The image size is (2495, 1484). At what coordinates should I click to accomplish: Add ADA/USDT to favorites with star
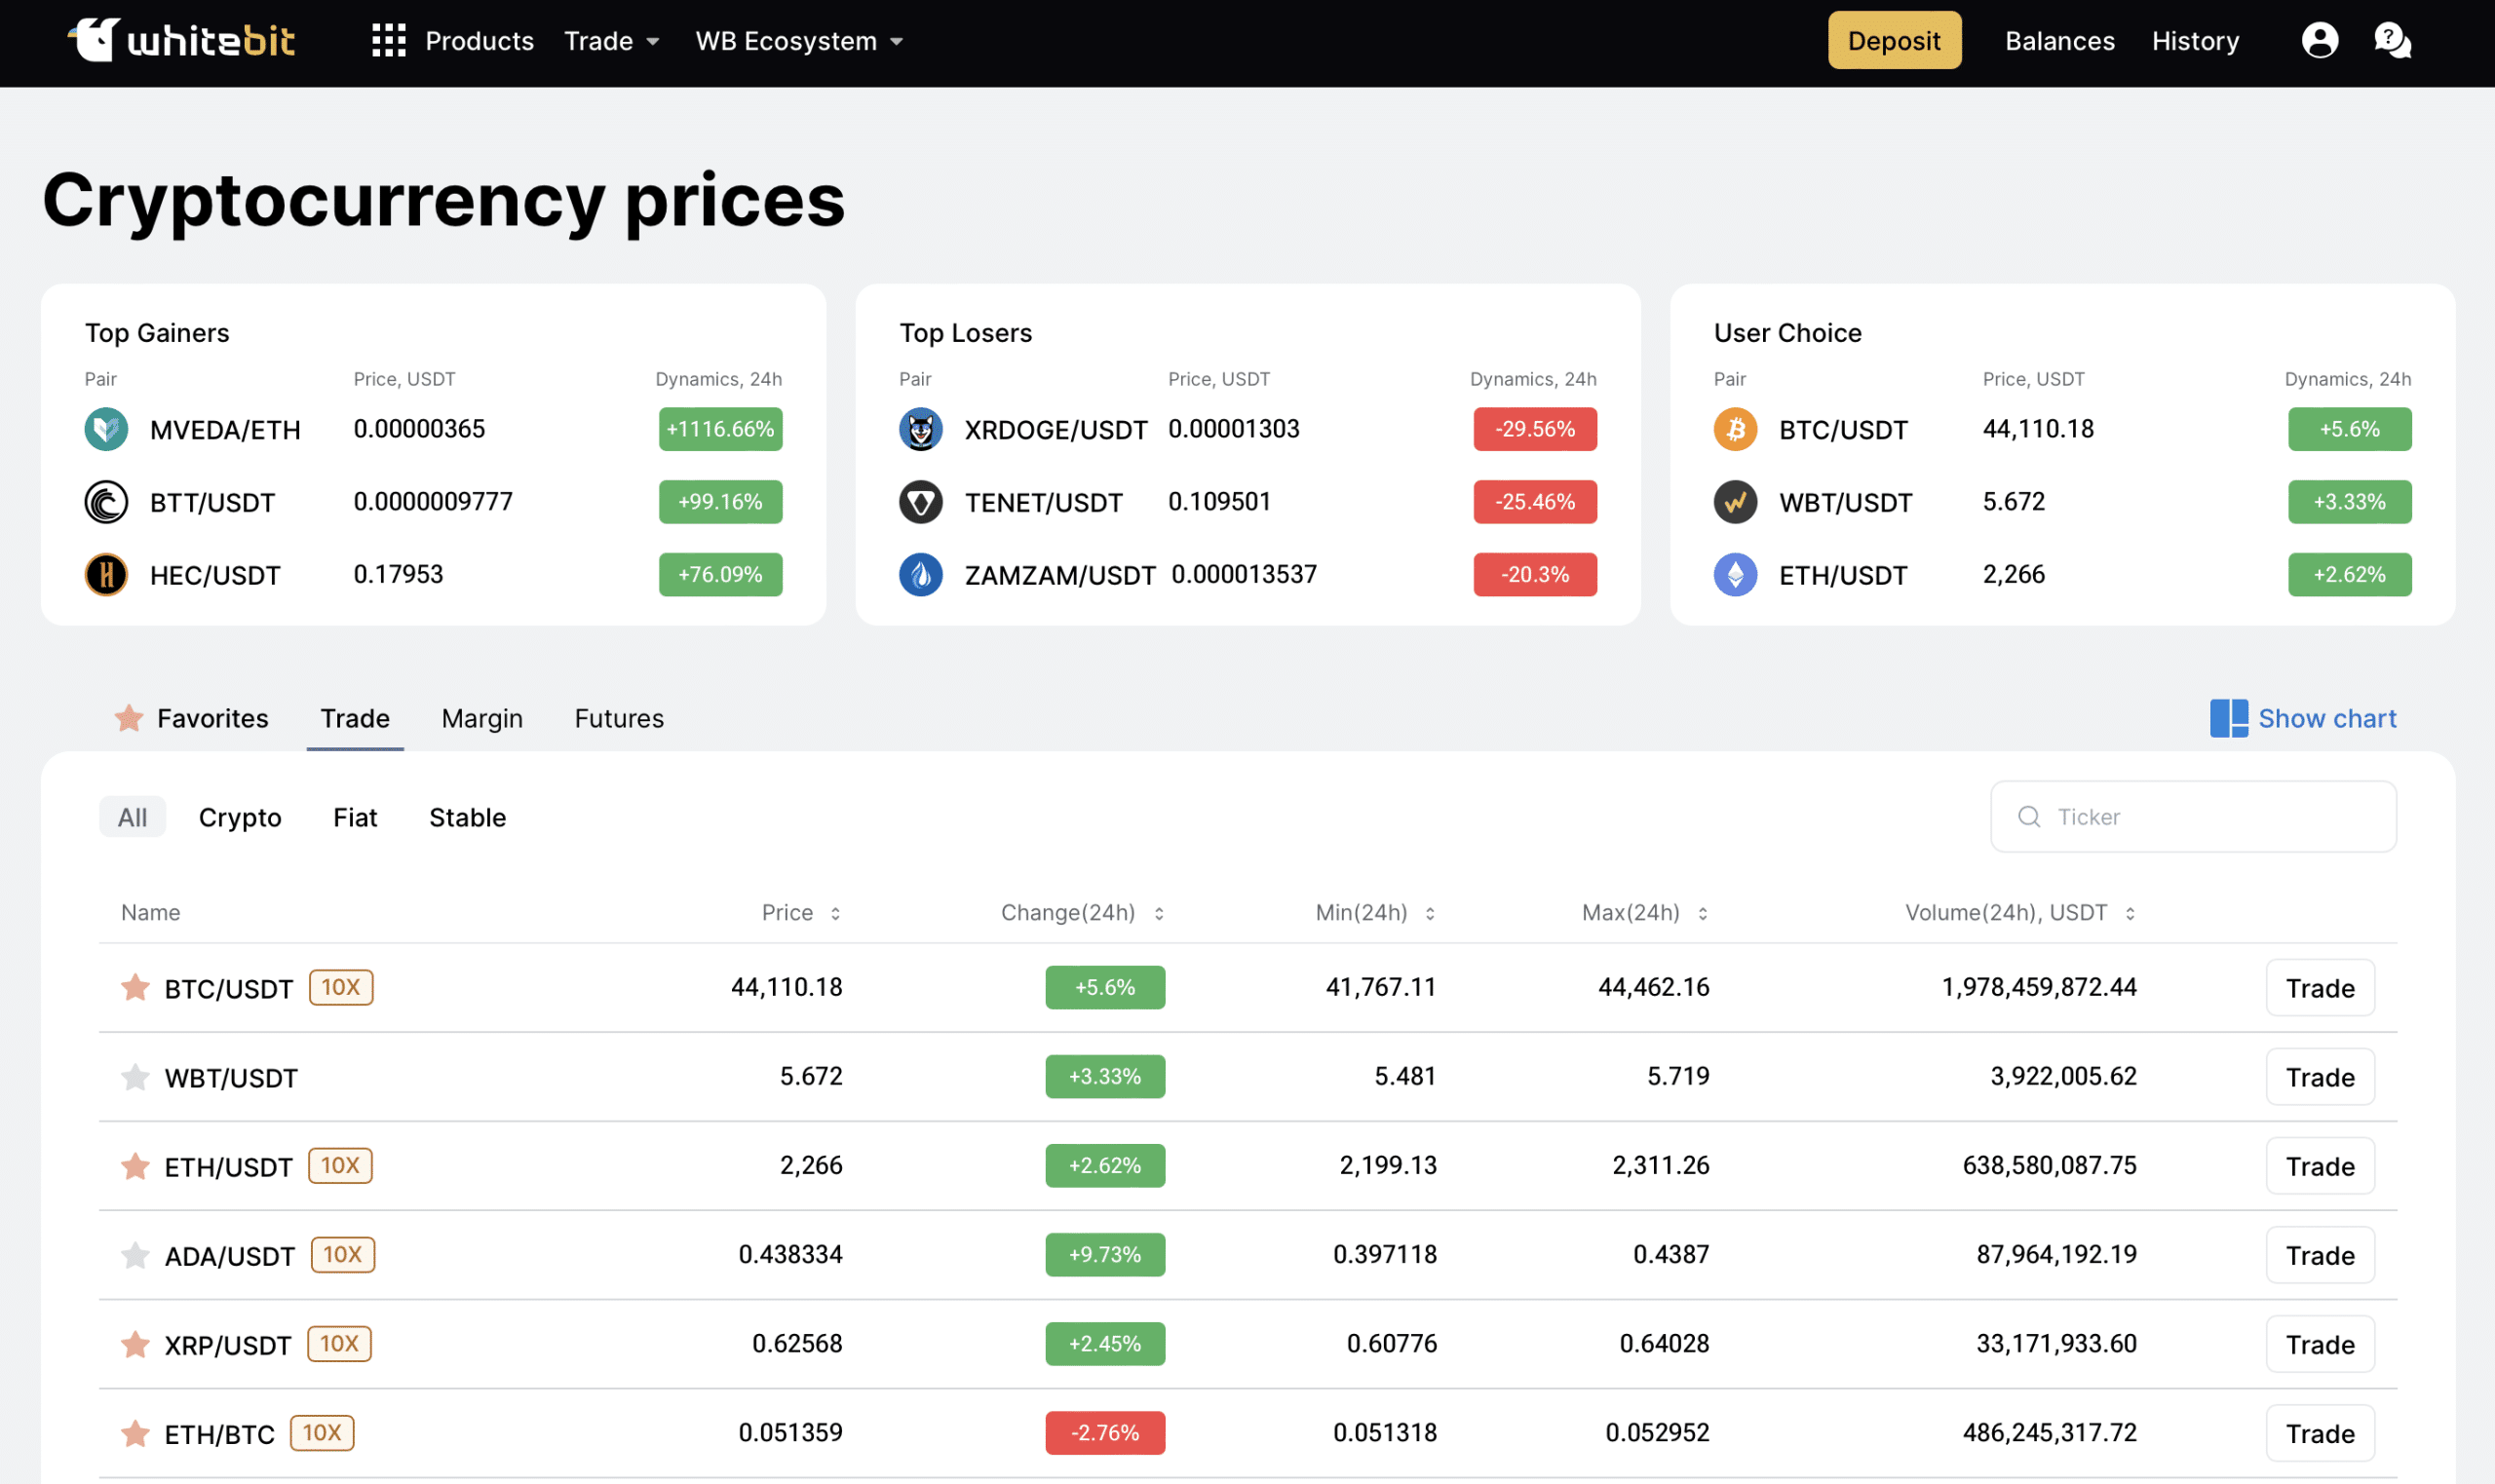[x=135, y=1255]
